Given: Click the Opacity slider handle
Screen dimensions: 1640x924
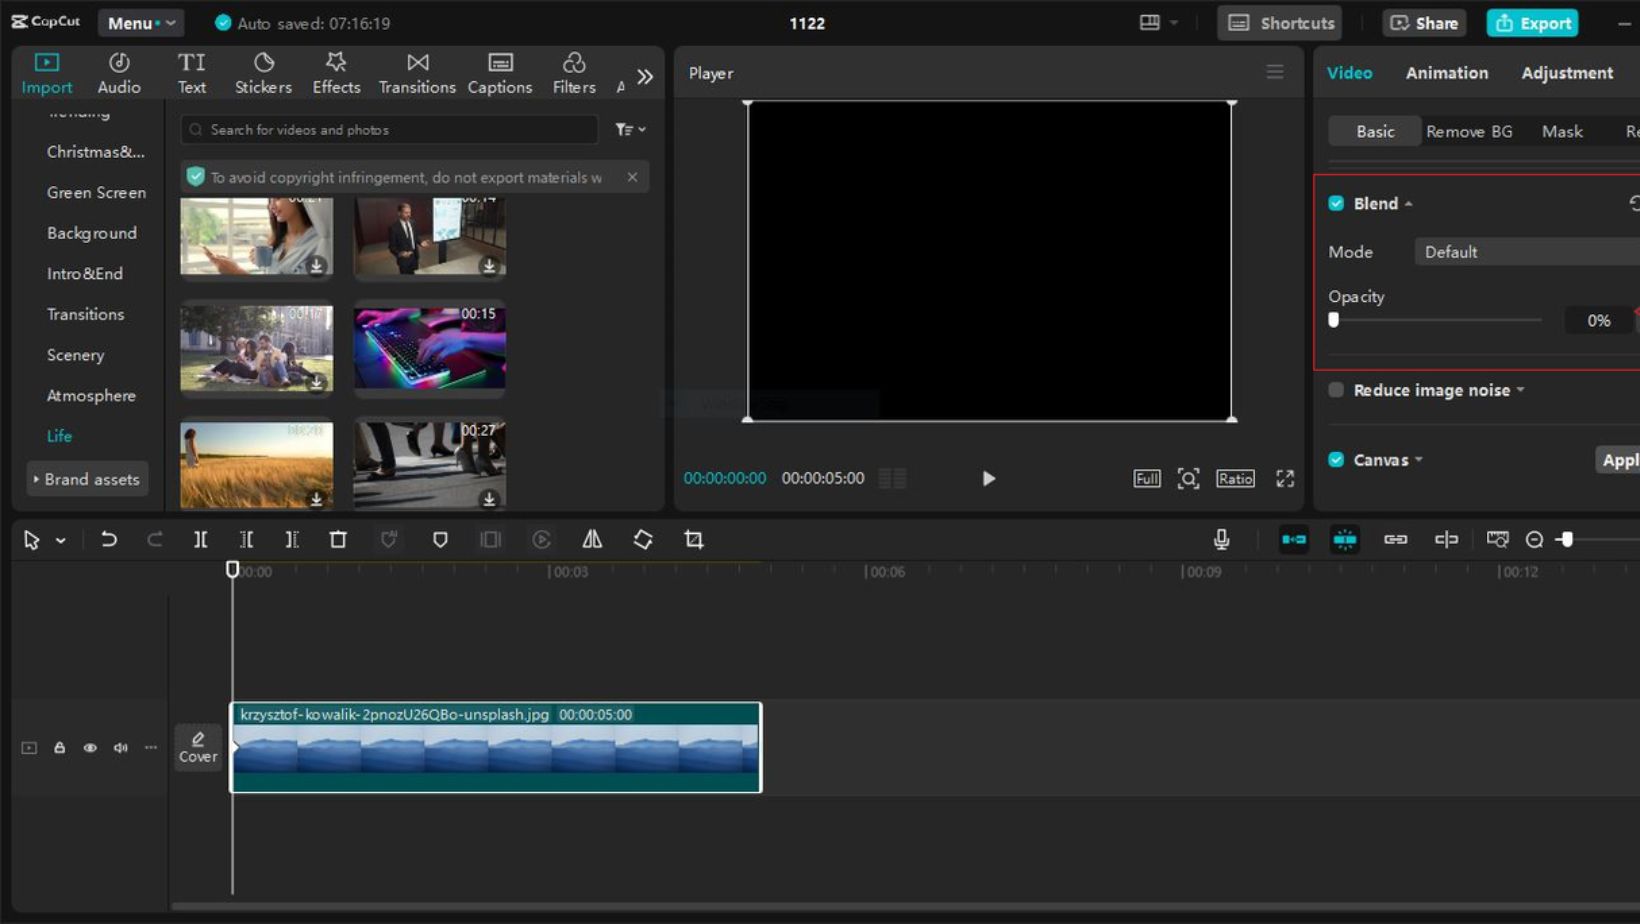Looking at the screenshot, I should click(1333, 320).
